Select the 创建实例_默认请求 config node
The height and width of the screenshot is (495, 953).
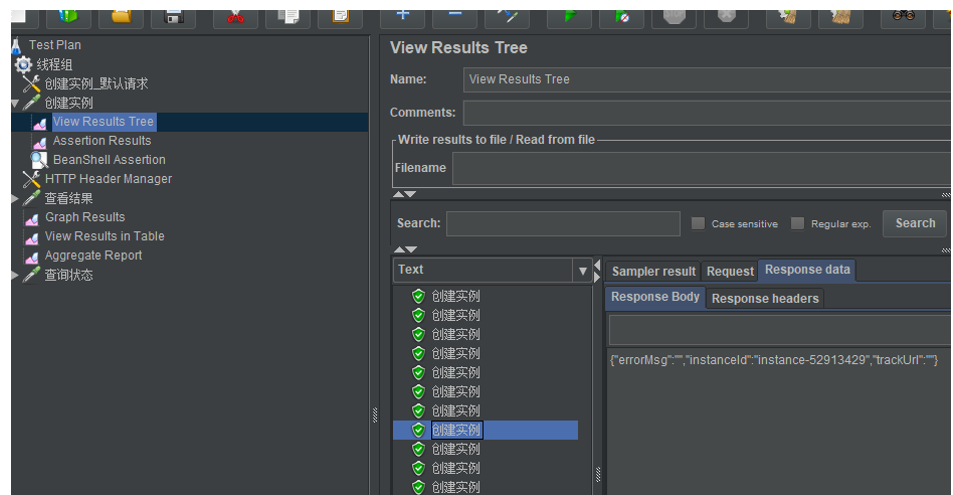pos(96,84)
